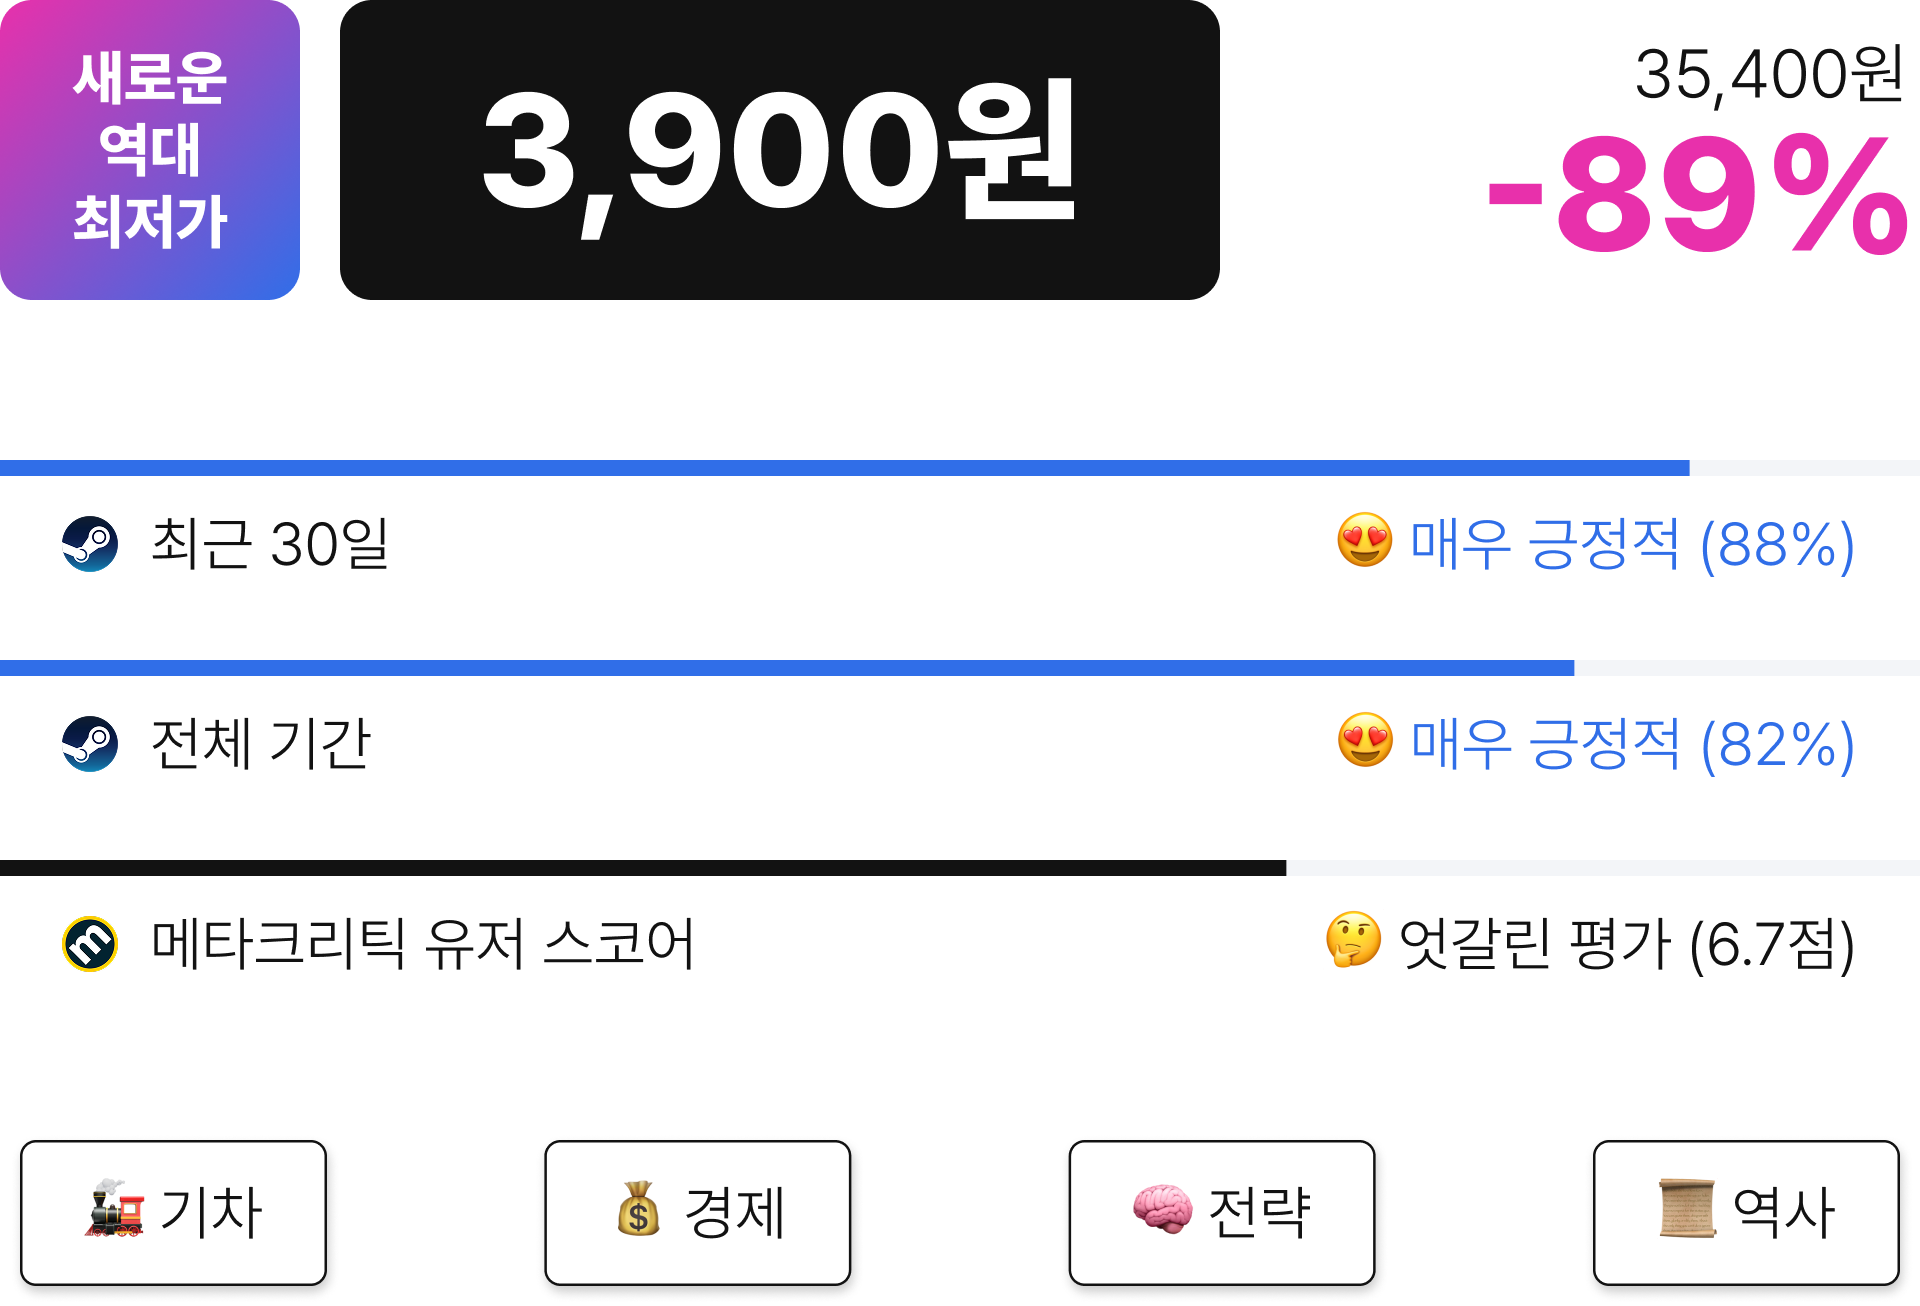1920x1306 pixels.
Task: Click the 매우 긍정적 (88%) review link
Action: [1632, 545]
